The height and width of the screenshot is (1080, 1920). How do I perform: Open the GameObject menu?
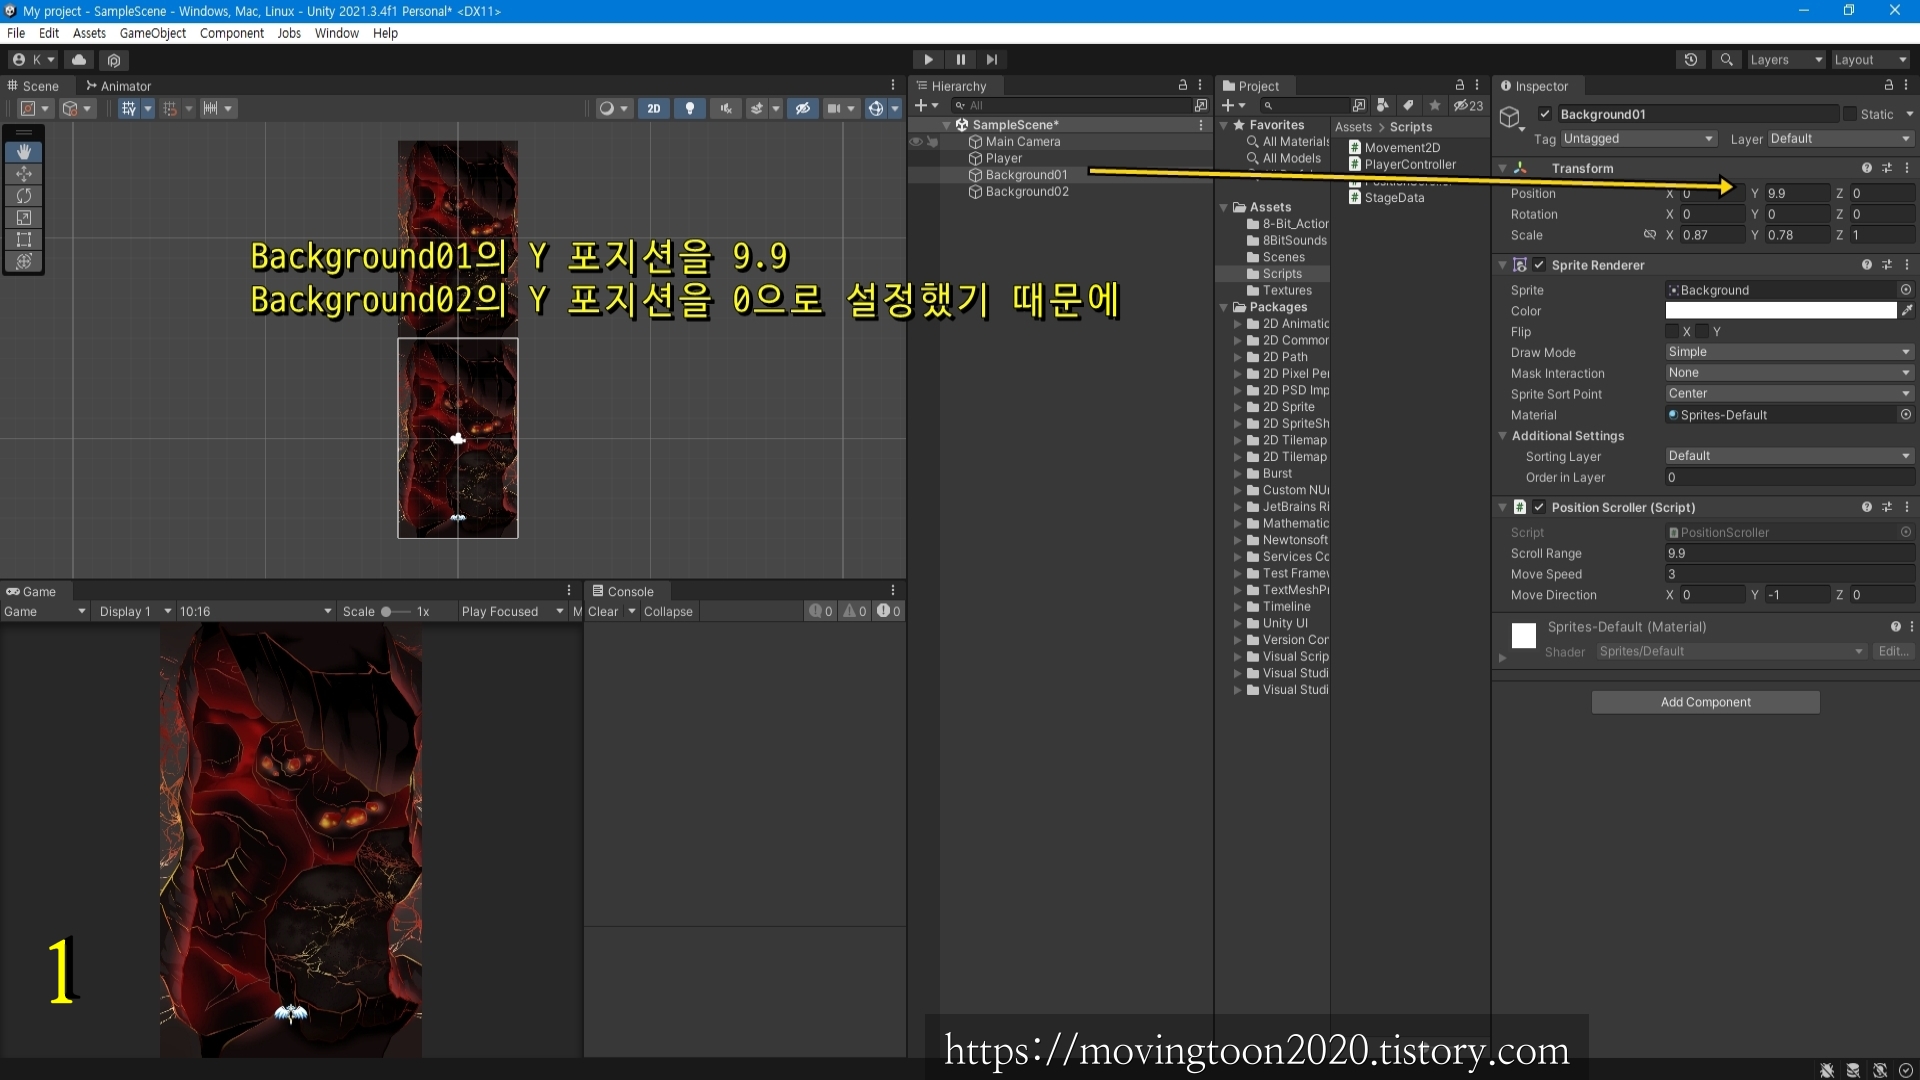152,33
